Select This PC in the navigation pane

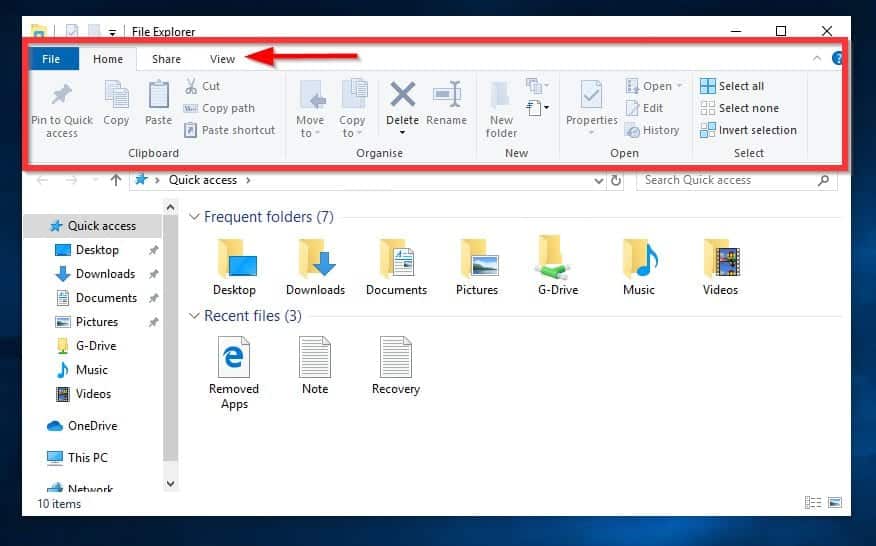pyautogui.click(x=88, y=458)
